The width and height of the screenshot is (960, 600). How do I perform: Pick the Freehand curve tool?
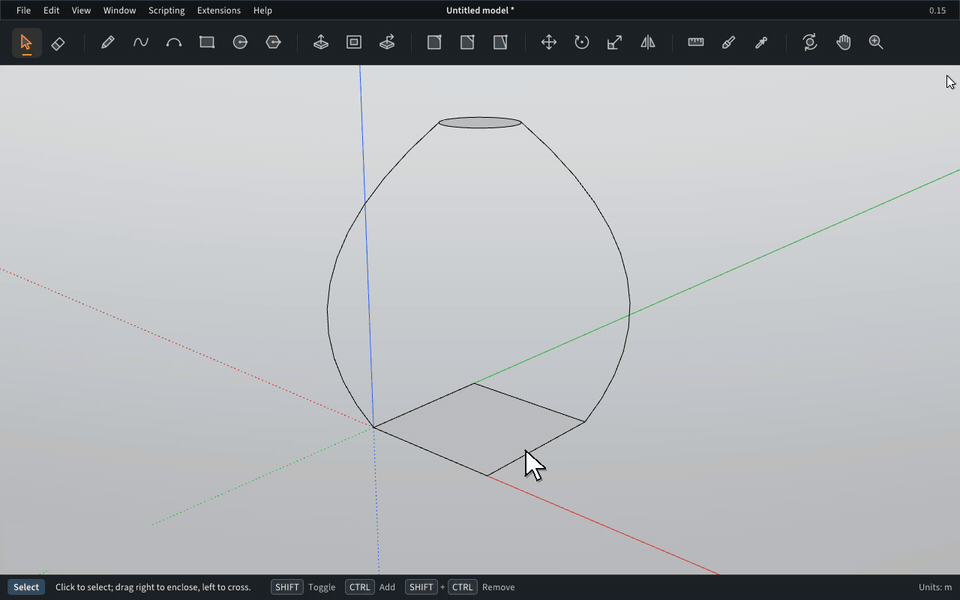coord(141,42)
